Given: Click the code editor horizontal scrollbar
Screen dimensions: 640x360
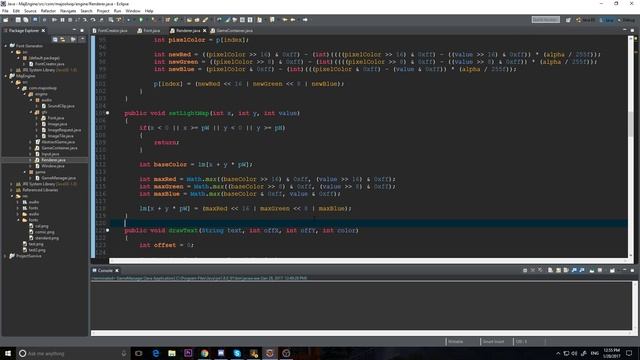Looking at the screenshot, I should [369, 260].
